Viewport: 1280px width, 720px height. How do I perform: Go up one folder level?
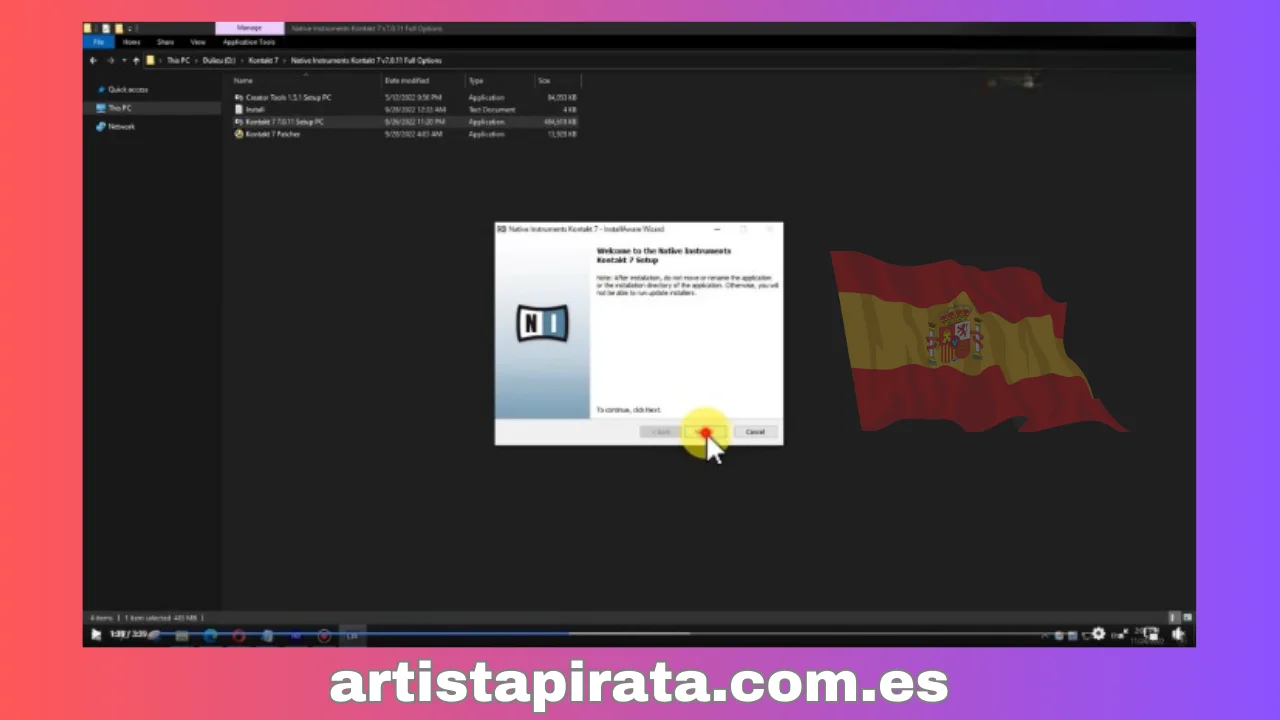136,60
